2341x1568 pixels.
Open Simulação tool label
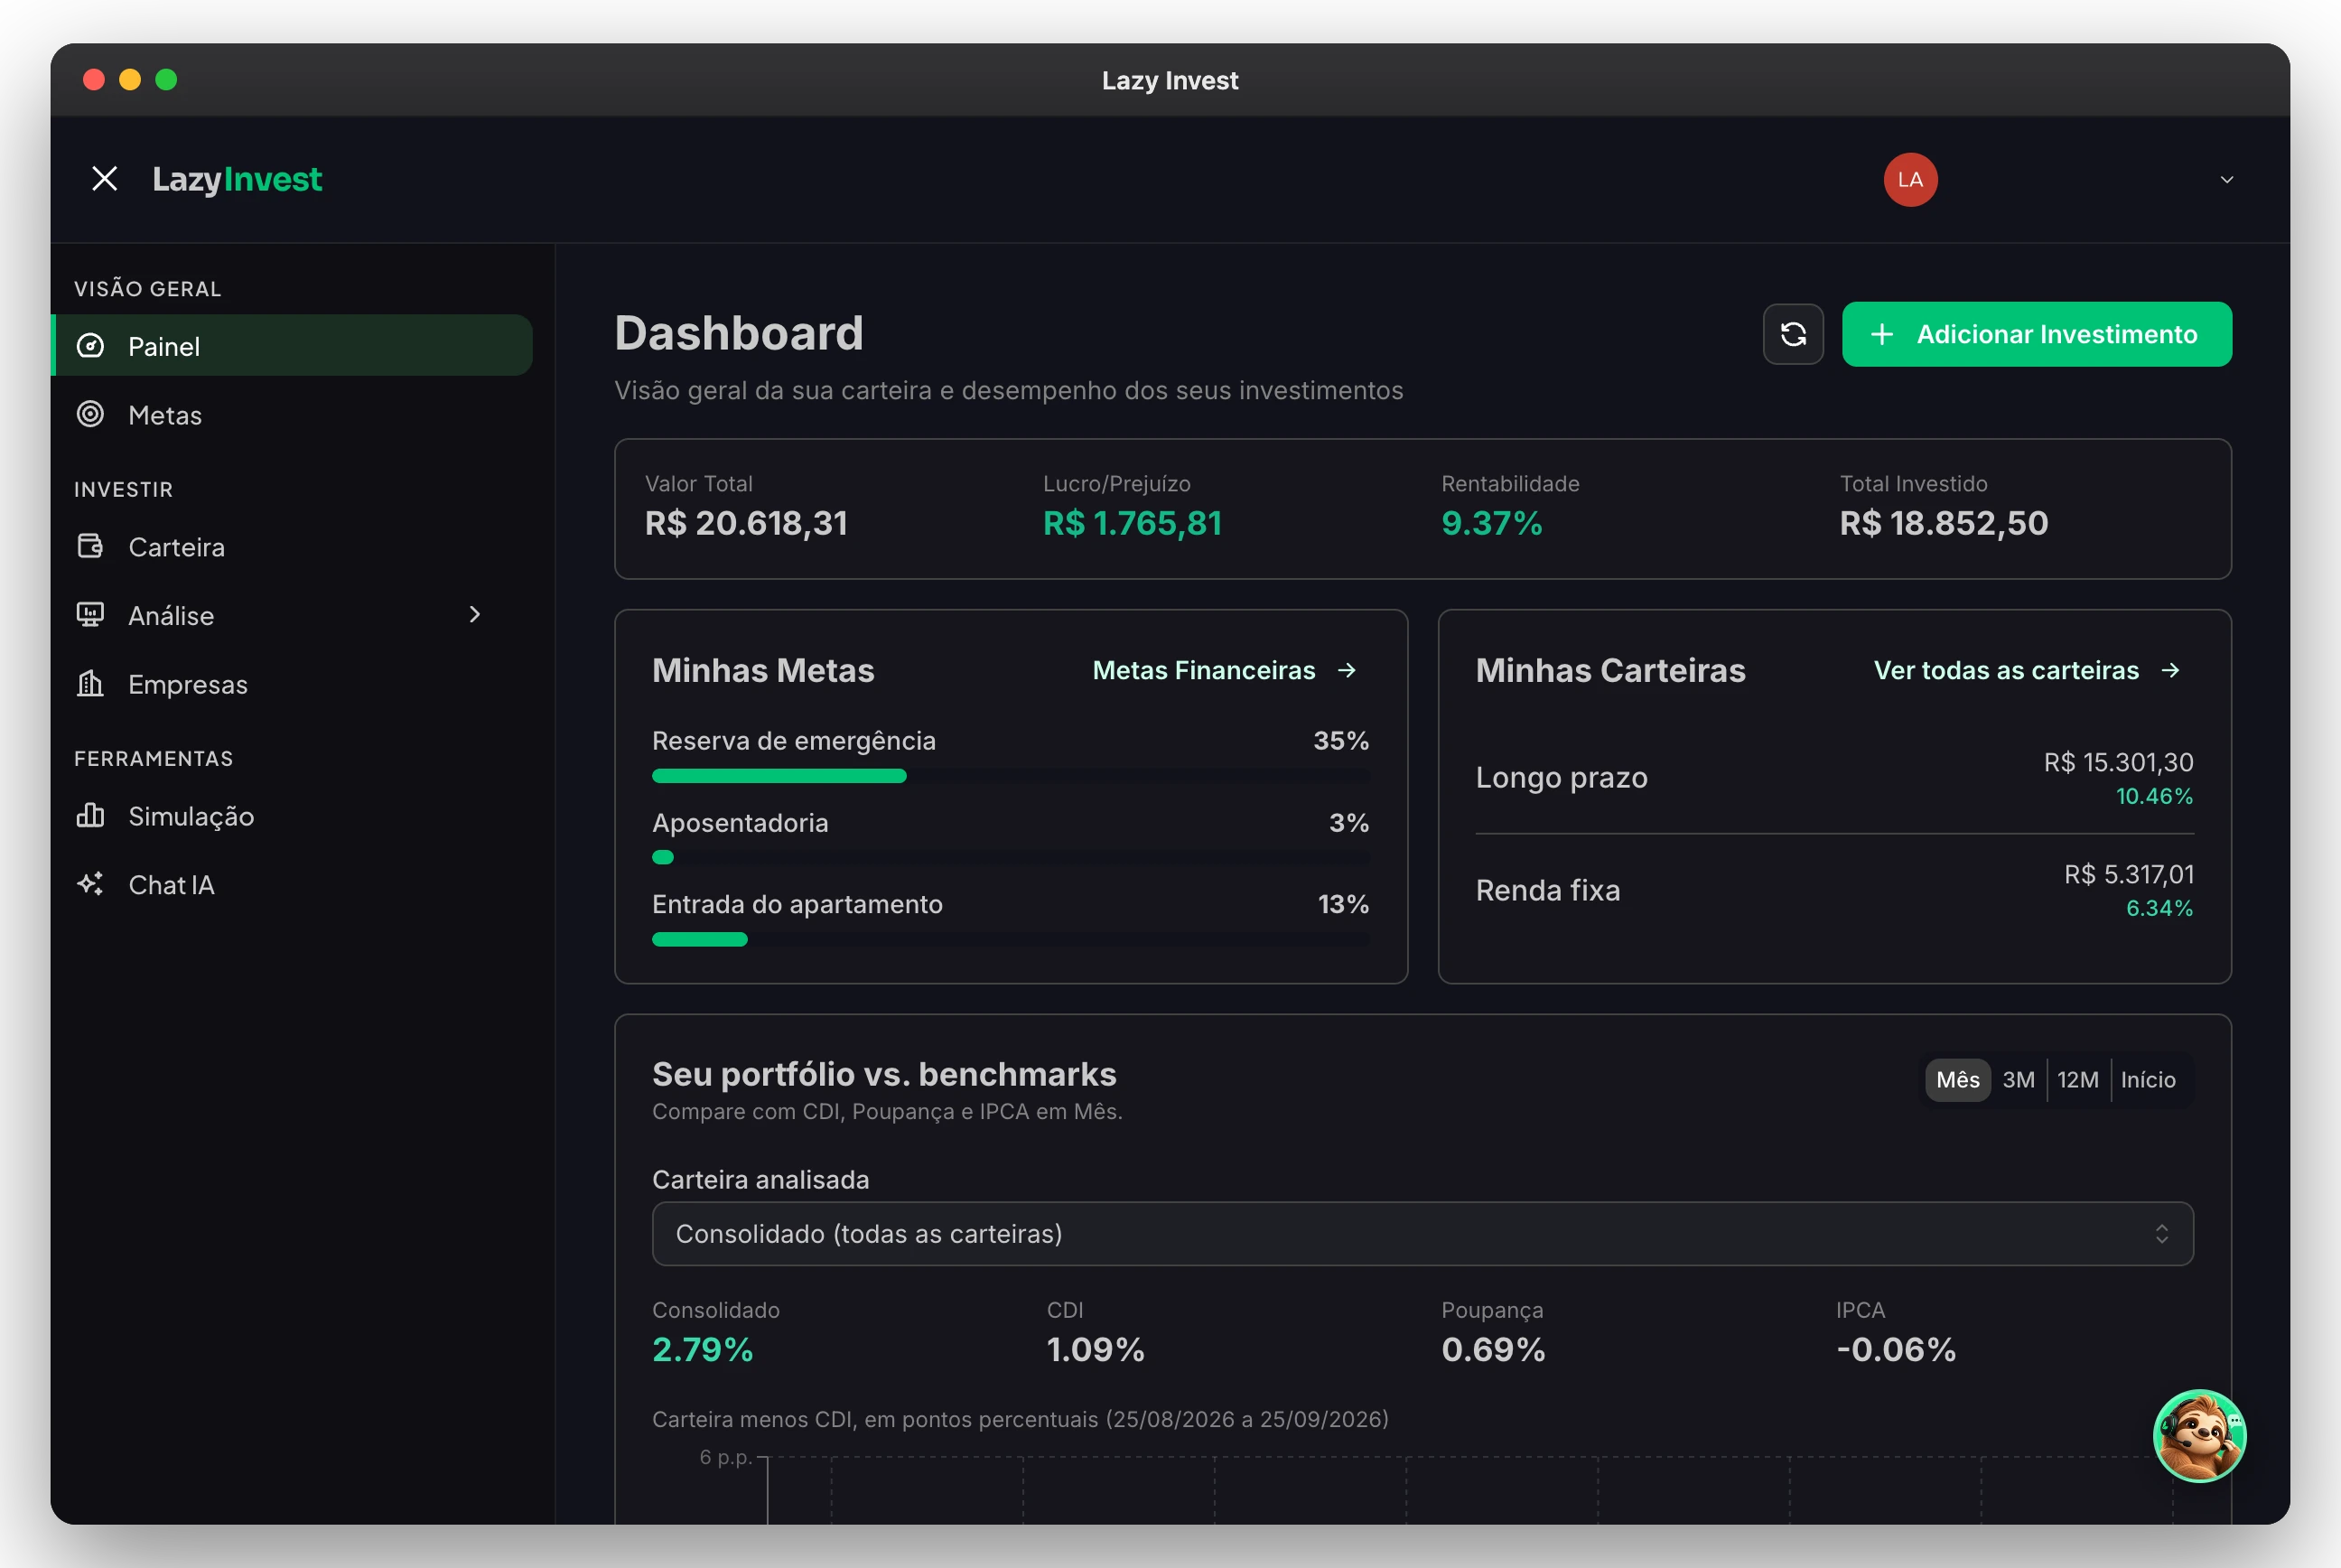(x=191, y=816)
